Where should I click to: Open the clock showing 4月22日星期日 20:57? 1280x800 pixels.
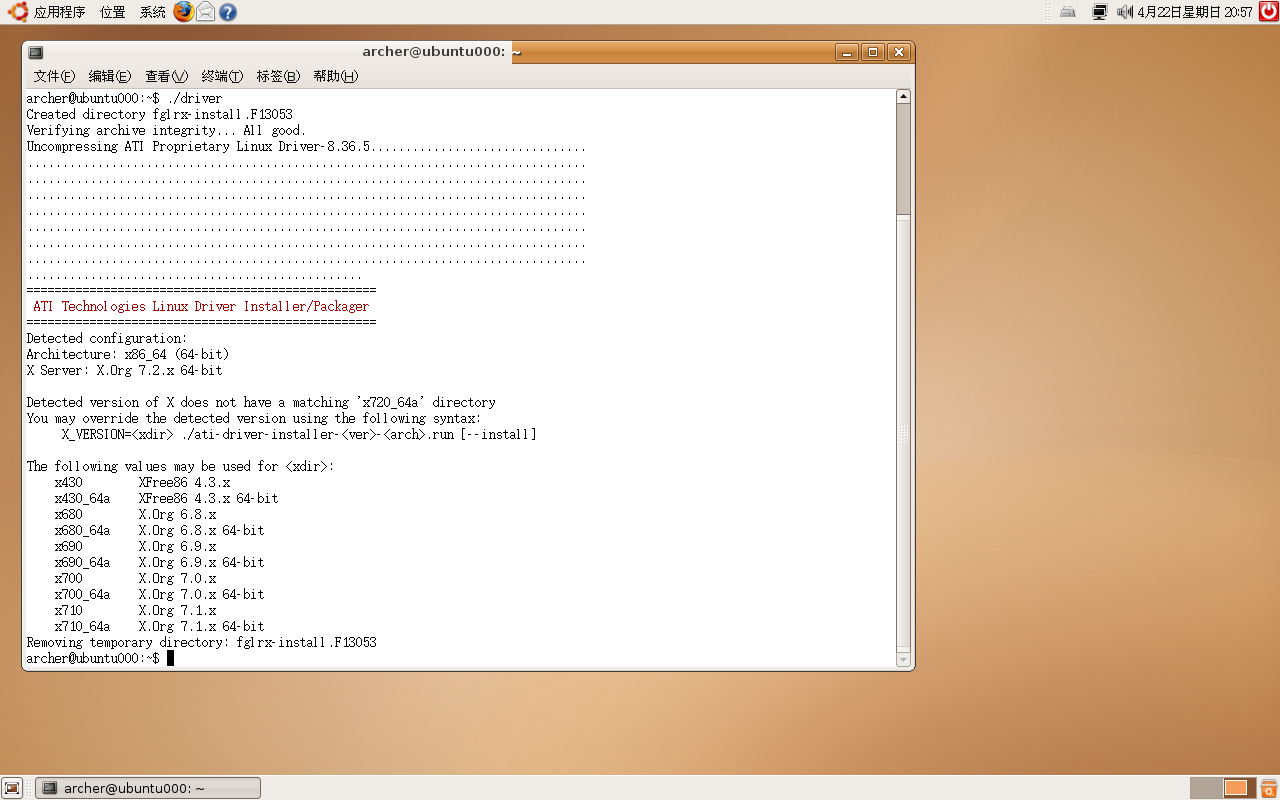[1195, 12]
